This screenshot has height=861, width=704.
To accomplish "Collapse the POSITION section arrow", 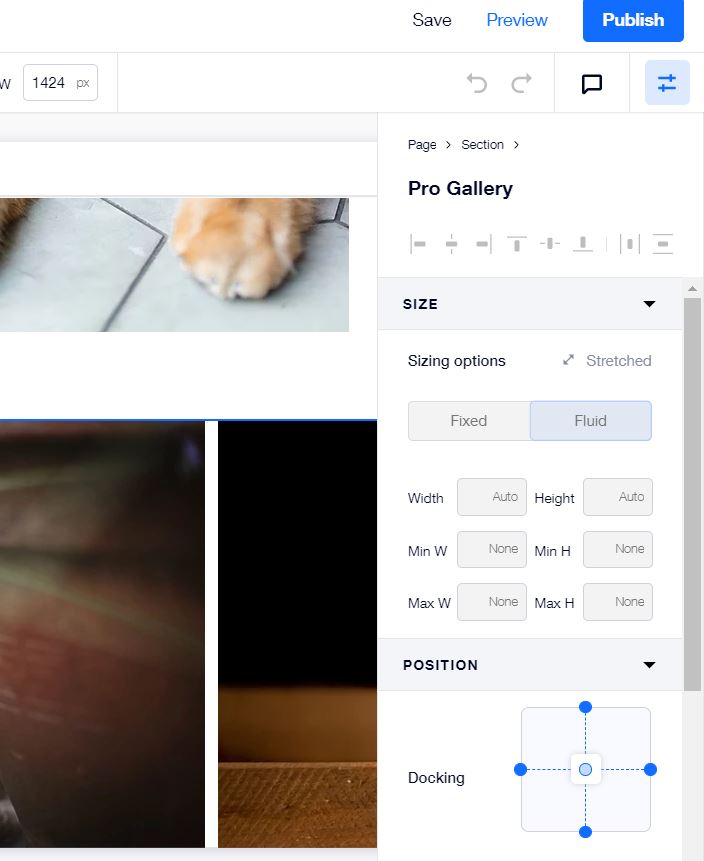I will [649, 665].
